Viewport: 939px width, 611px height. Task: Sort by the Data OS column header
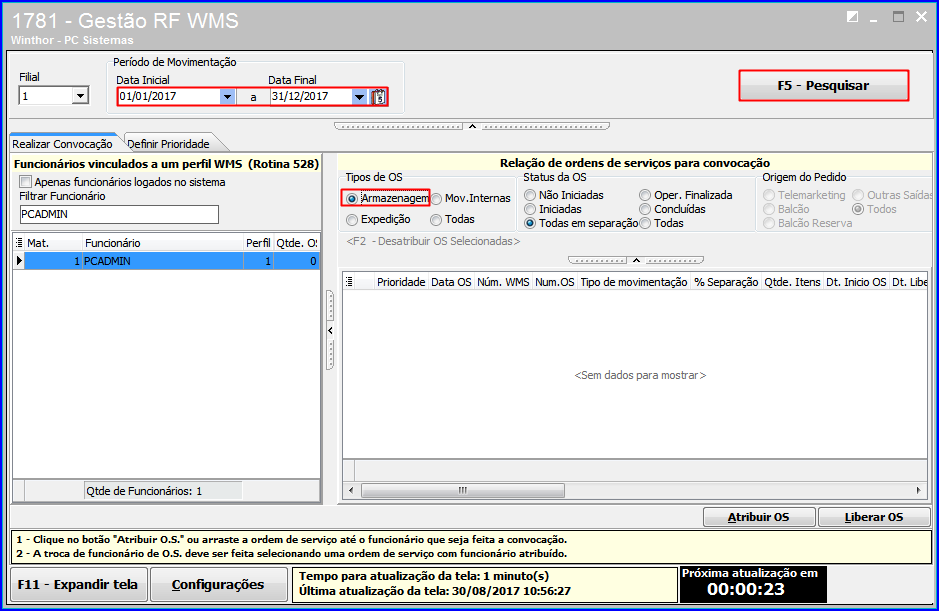pos(451,282)
